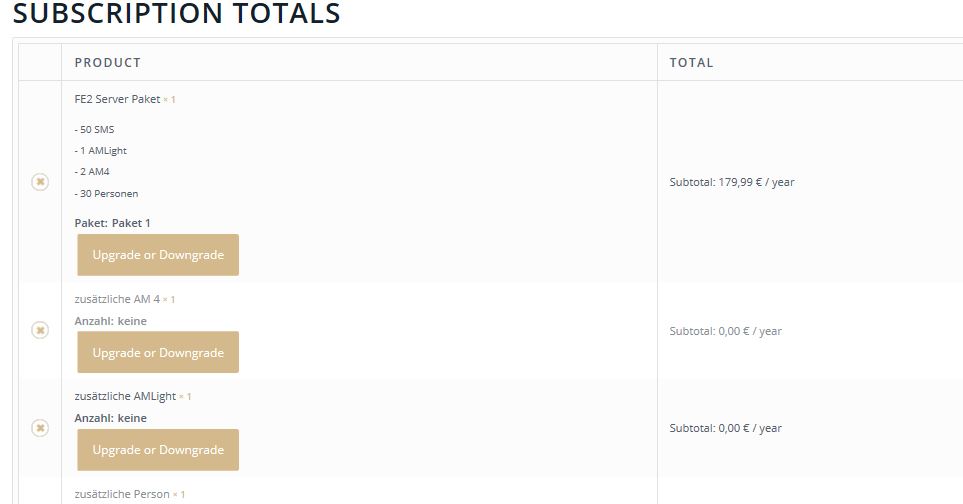Image resolution: width=963 pixels, height=504 pixels.
Task: Upgrade or Downgrade zusätzliche AM 4
Action: click(x=158, y=352)
